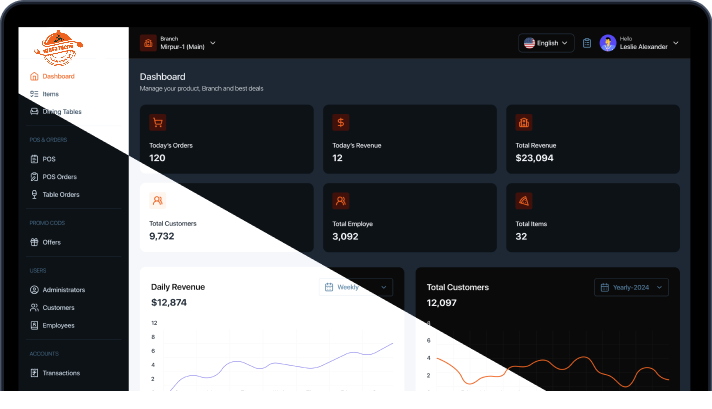Navigate to Transactions in Accounts section
712x409 pixels.
click(x=61, y=373)
